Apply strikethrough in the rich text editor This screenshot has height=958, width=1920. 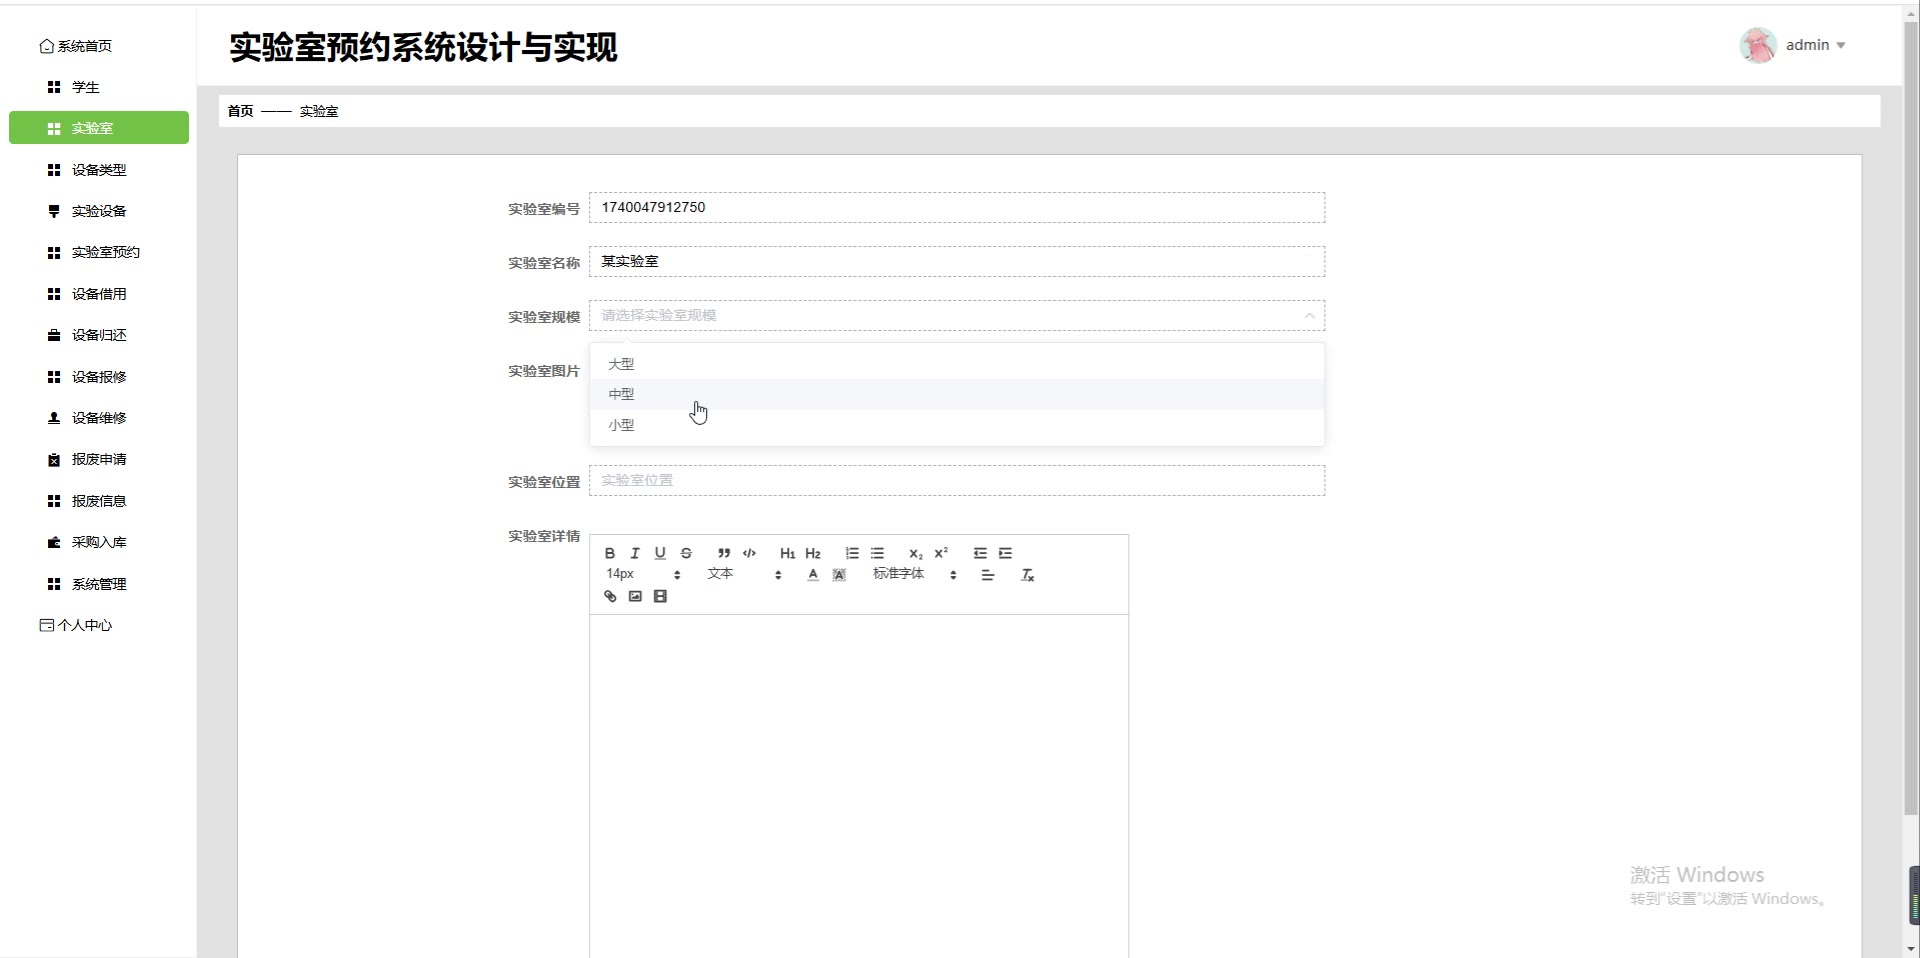686,553
